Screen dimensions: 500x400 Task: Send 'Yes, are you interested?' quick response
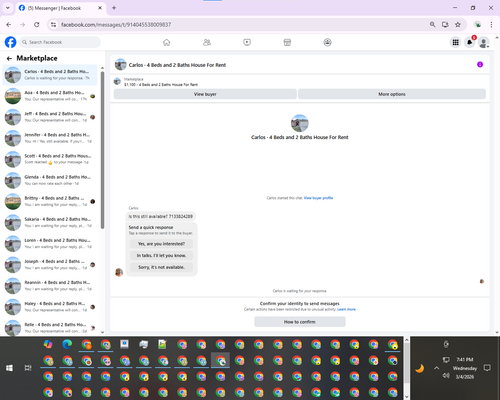(161, 244)
